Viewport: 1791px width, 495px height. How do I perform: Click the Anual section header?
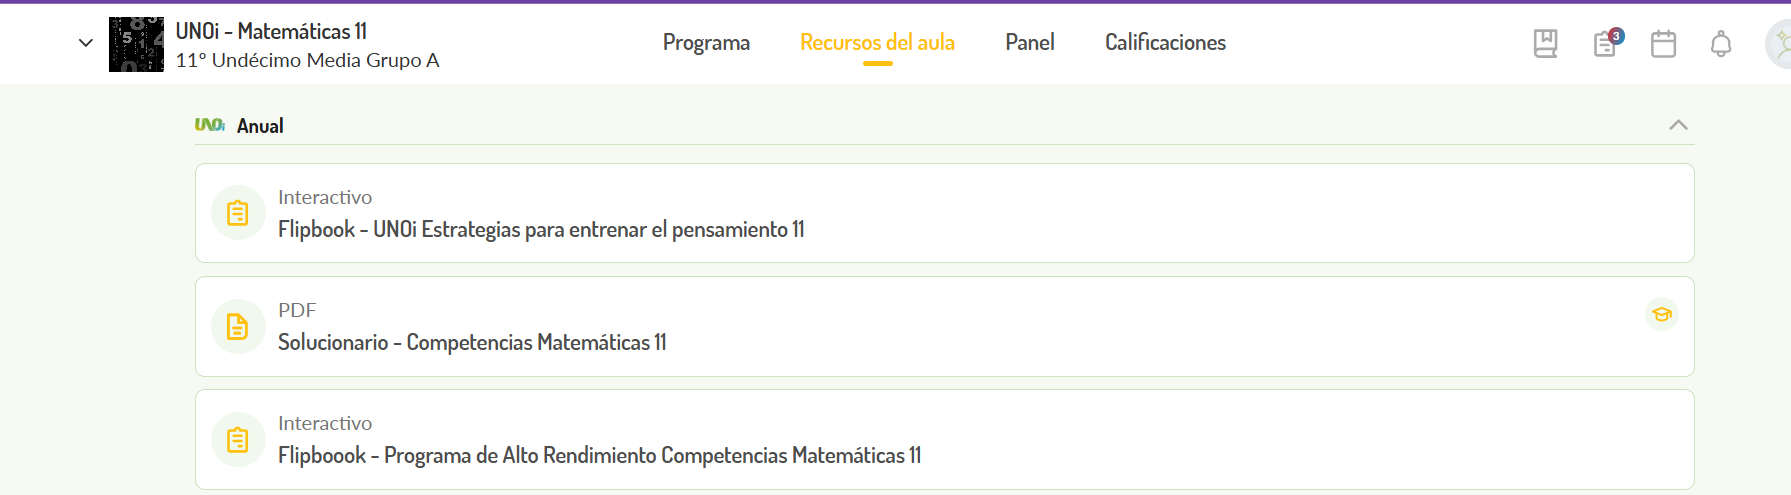pos(260,126)
